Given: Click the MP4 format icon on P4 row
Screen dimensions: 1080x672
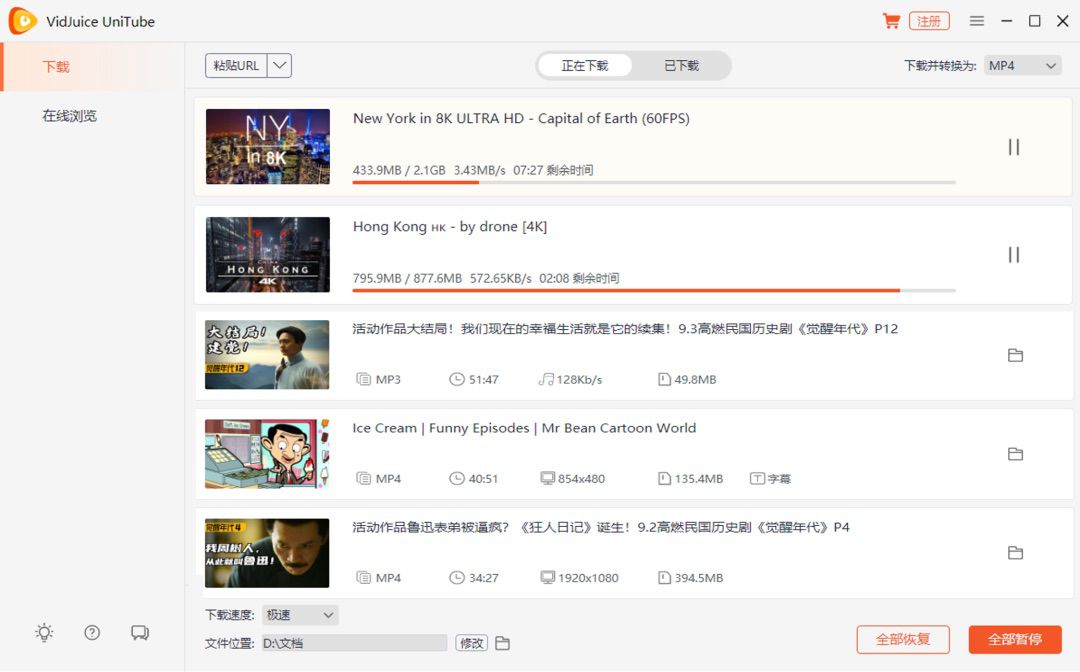Looking at the screenshot, I should point(363,578).
